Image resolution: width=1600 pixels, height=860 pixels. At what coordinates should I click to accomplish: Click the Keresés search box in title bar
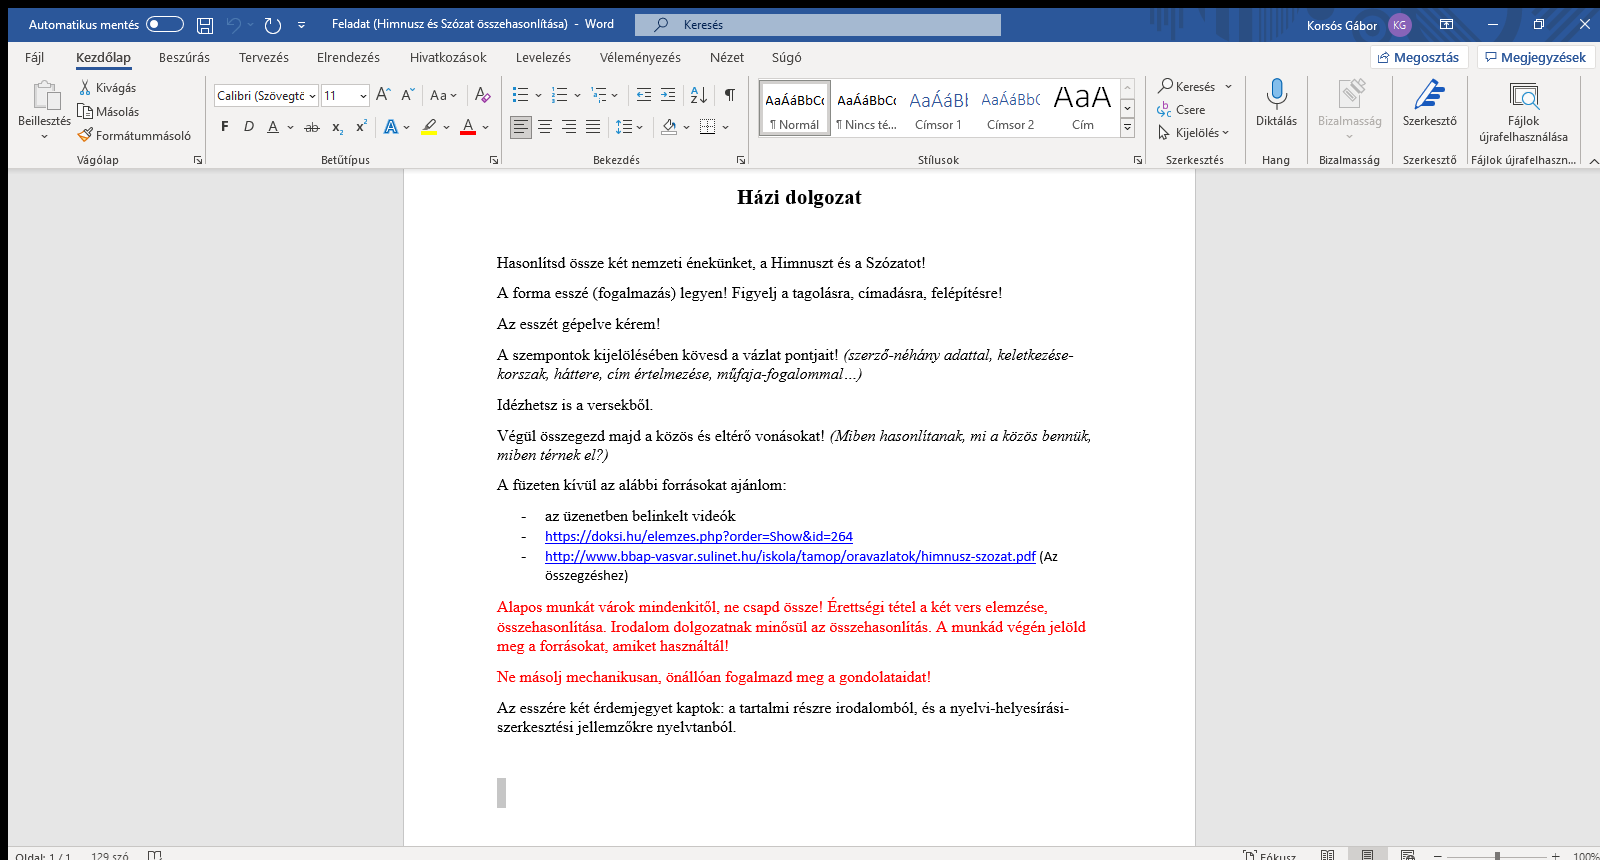point(818,25)
